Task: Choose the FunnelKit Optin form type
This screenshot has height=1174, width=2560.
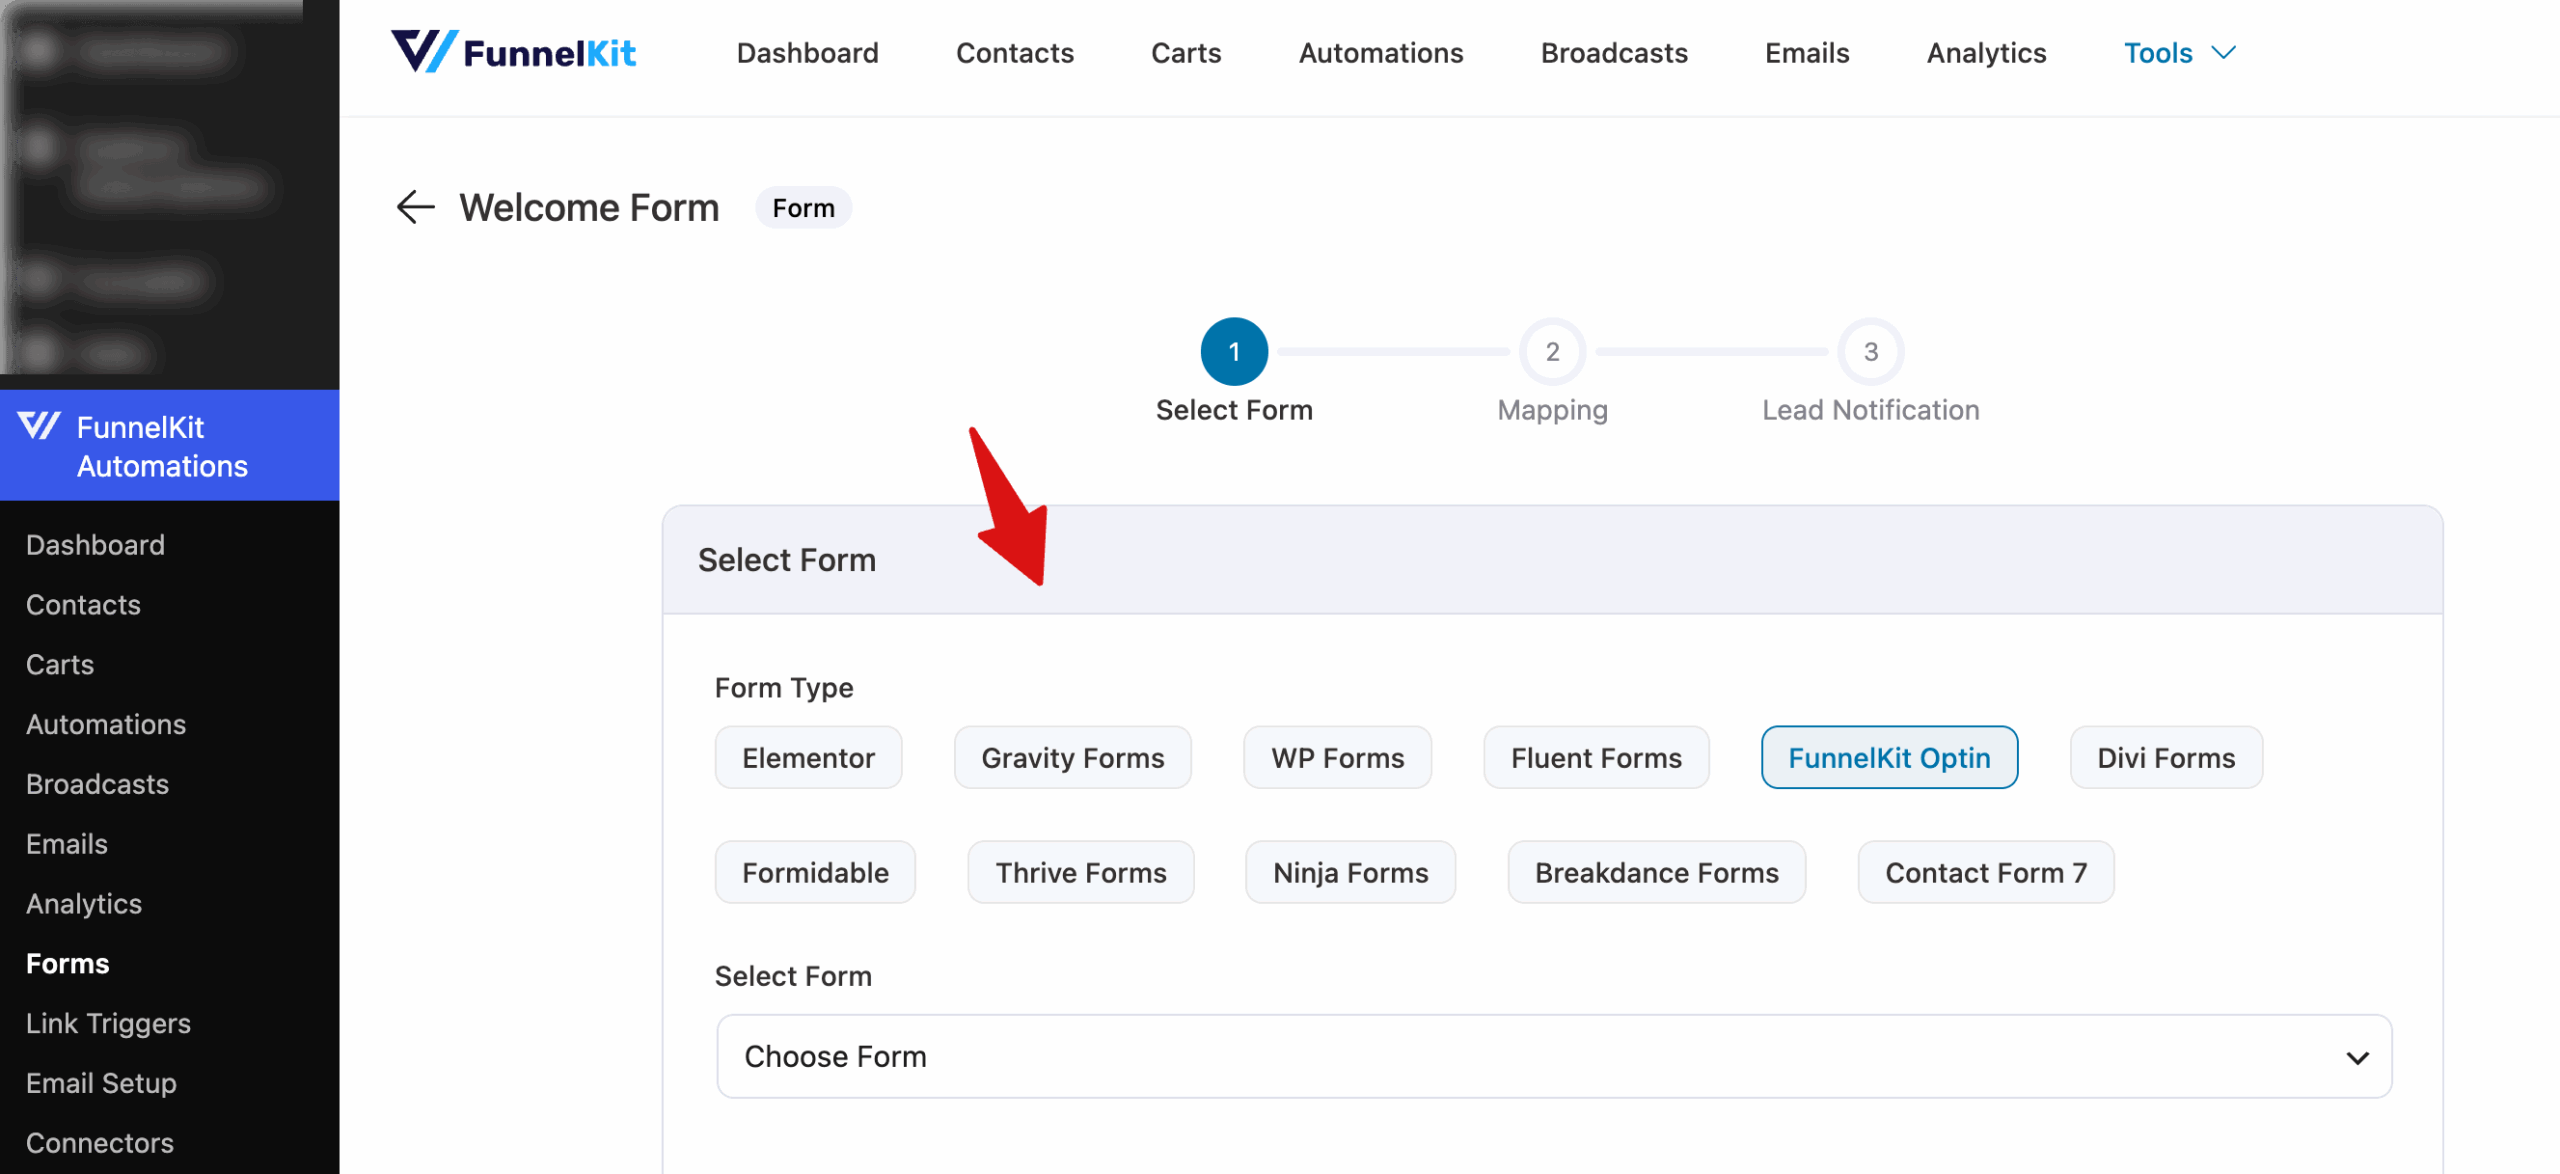Action: click(x=1889, y=757)
